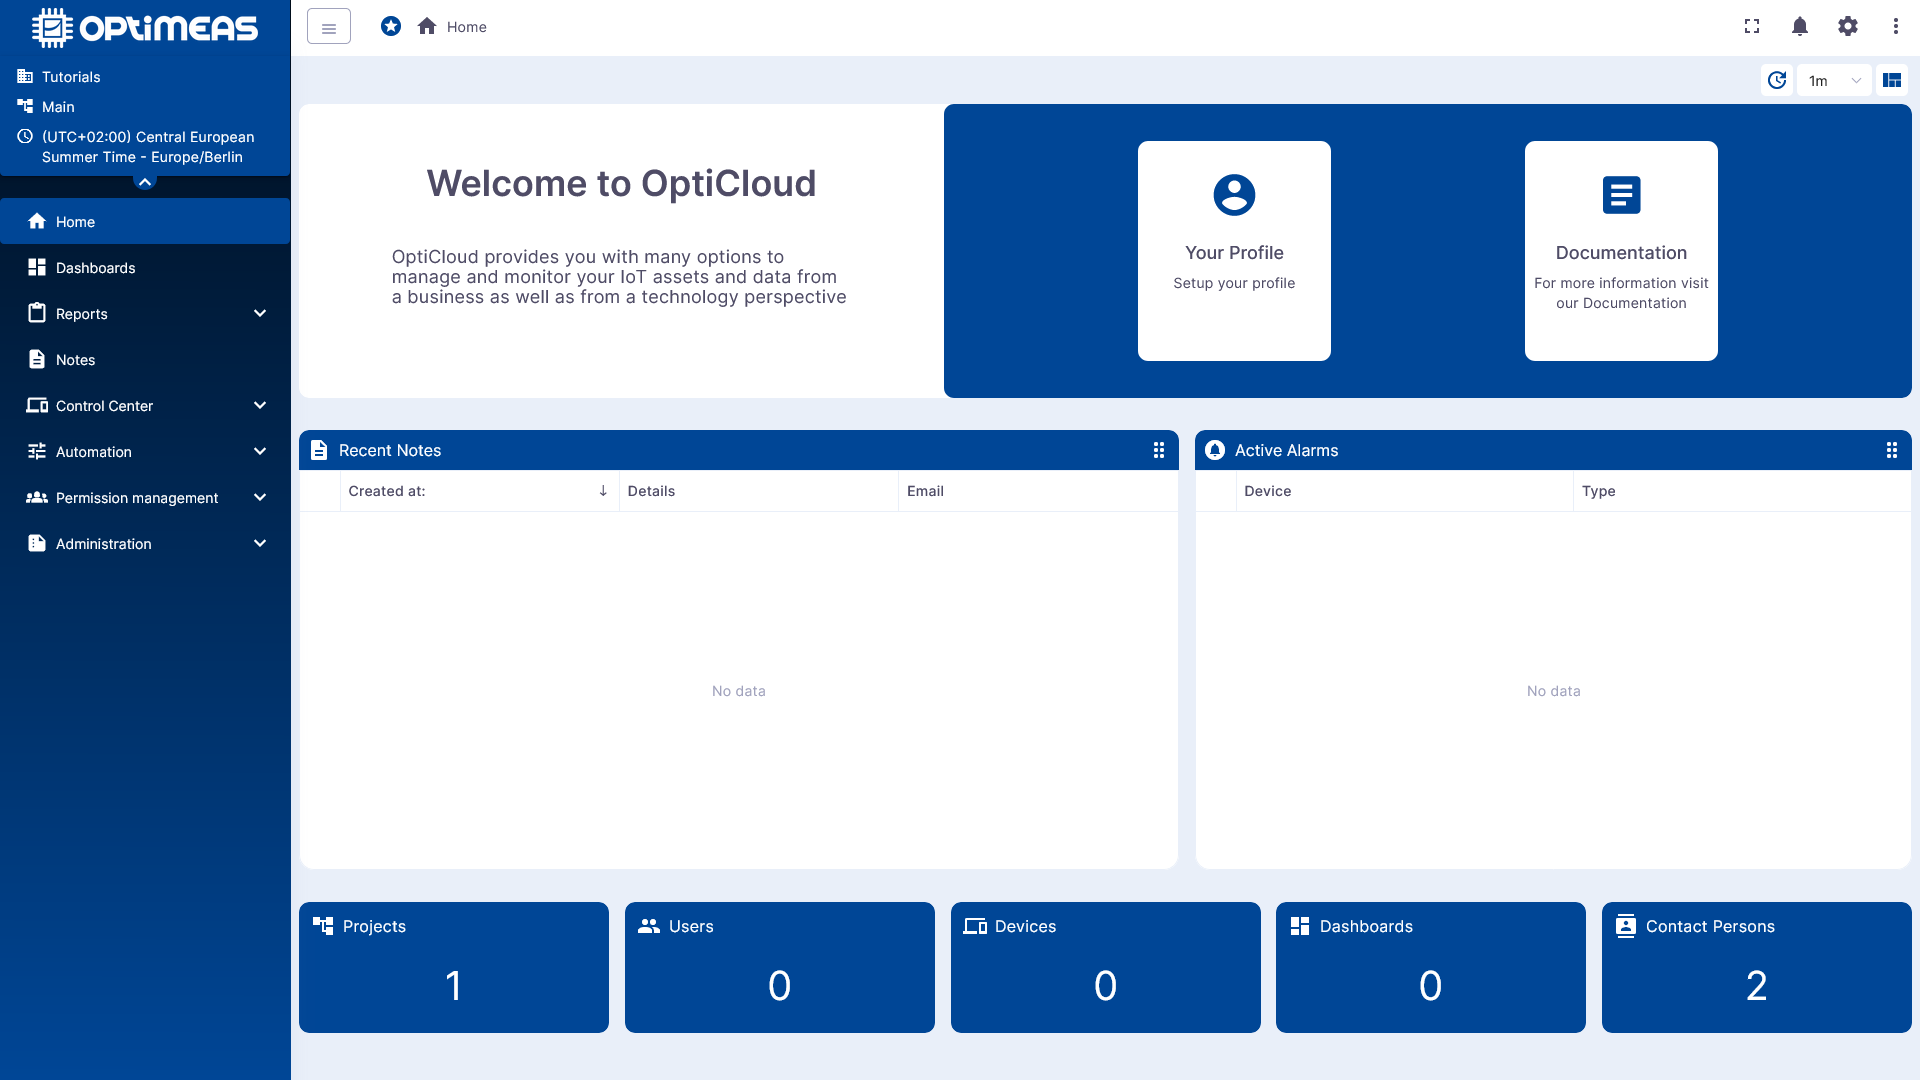Enter fullscreen mode via top bar icon
The width and height of the screenshot is (1920, 1080).
[1752, 26]
